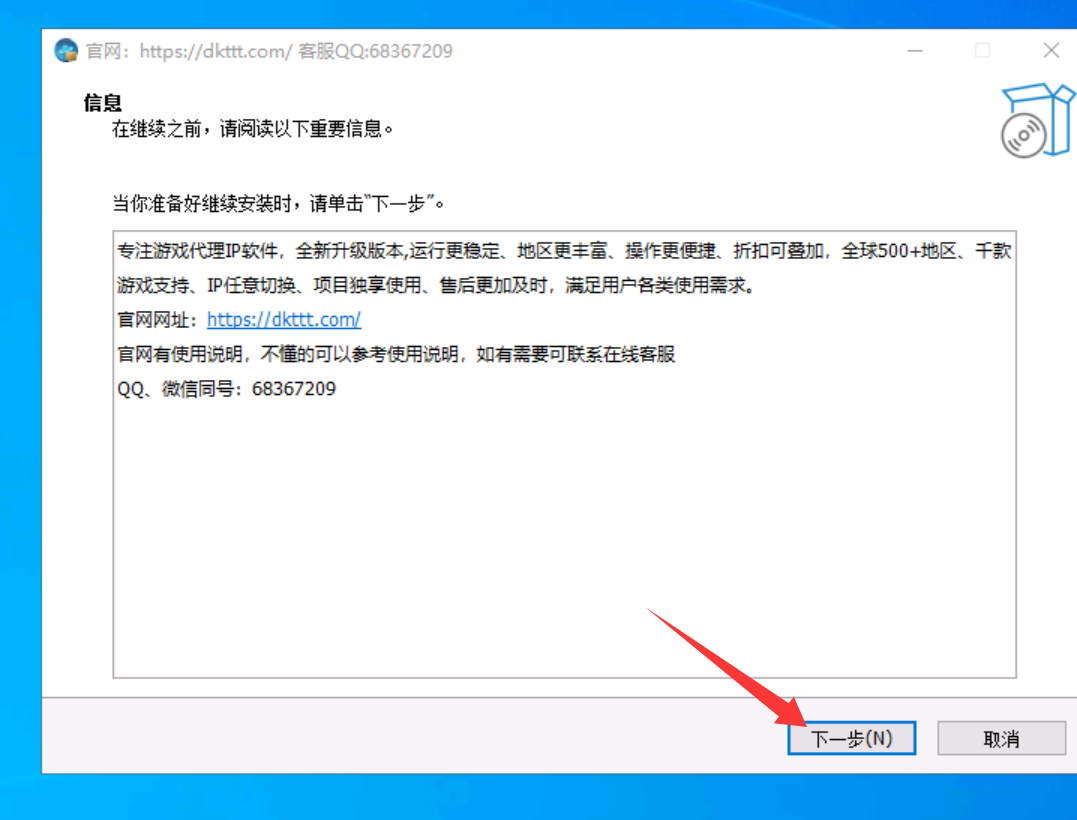Close the installer window
The image size is (1077, 820).
pos(1051,50)
